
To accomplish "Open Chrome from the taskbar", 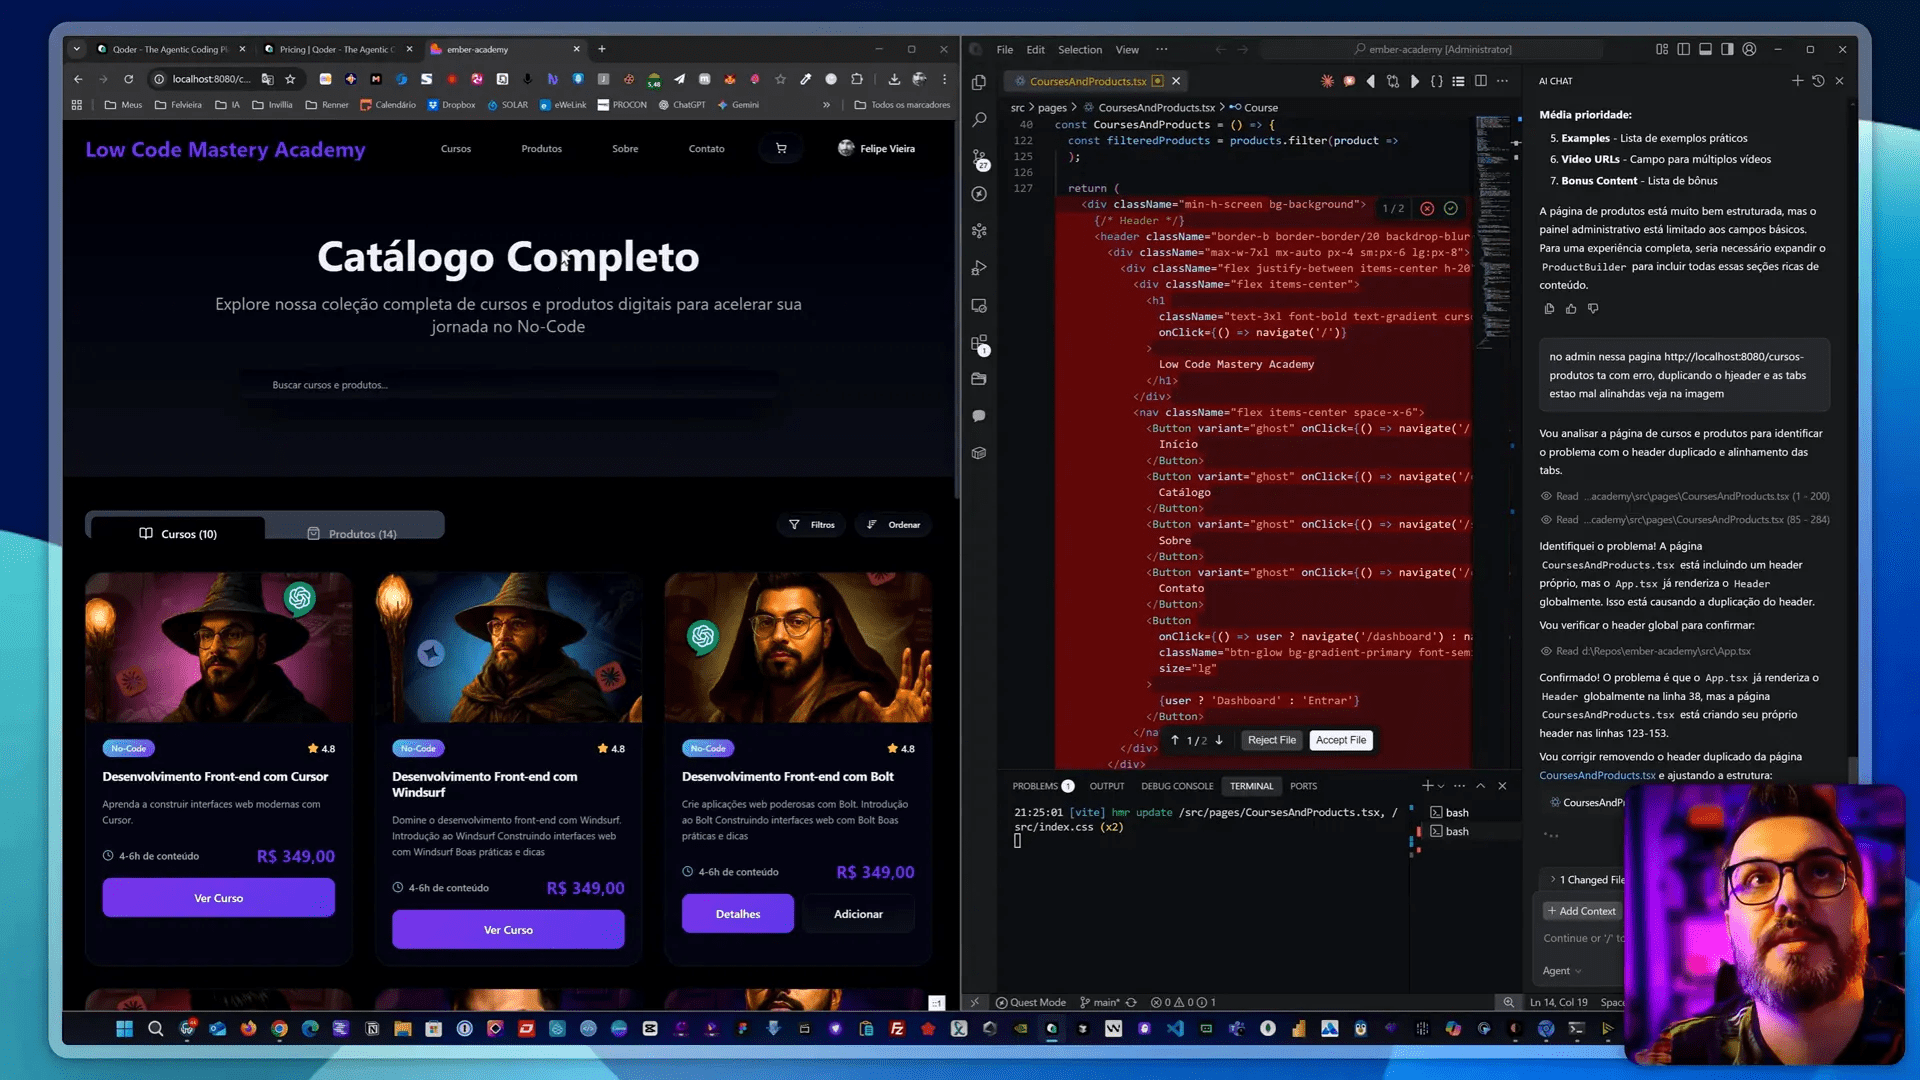I will point(279,1028).
